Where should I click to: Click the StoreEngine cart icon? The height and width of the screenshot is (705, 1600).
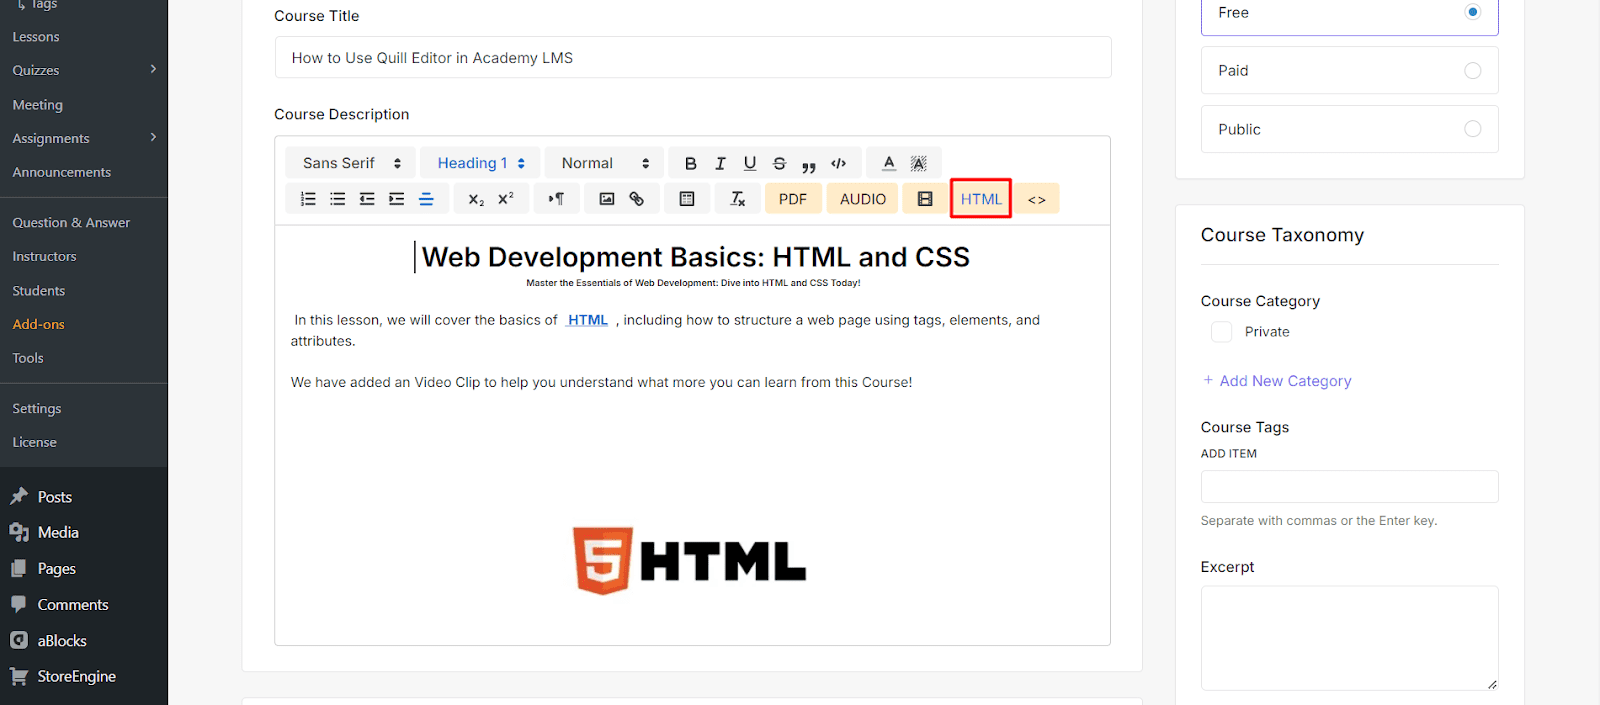pyautogui.click(x=19, y=676)
